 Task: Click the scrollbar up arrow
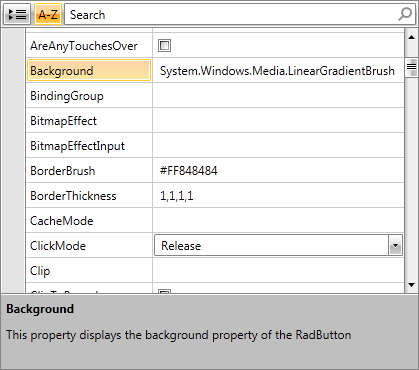(411, 37)
